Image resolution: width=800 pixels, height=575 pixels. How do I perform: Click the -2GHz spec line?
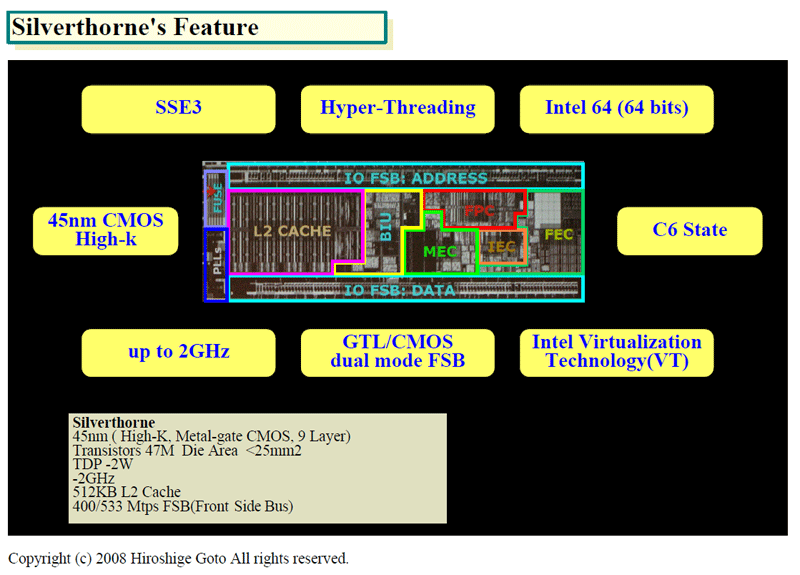click(x=94, y=478)
